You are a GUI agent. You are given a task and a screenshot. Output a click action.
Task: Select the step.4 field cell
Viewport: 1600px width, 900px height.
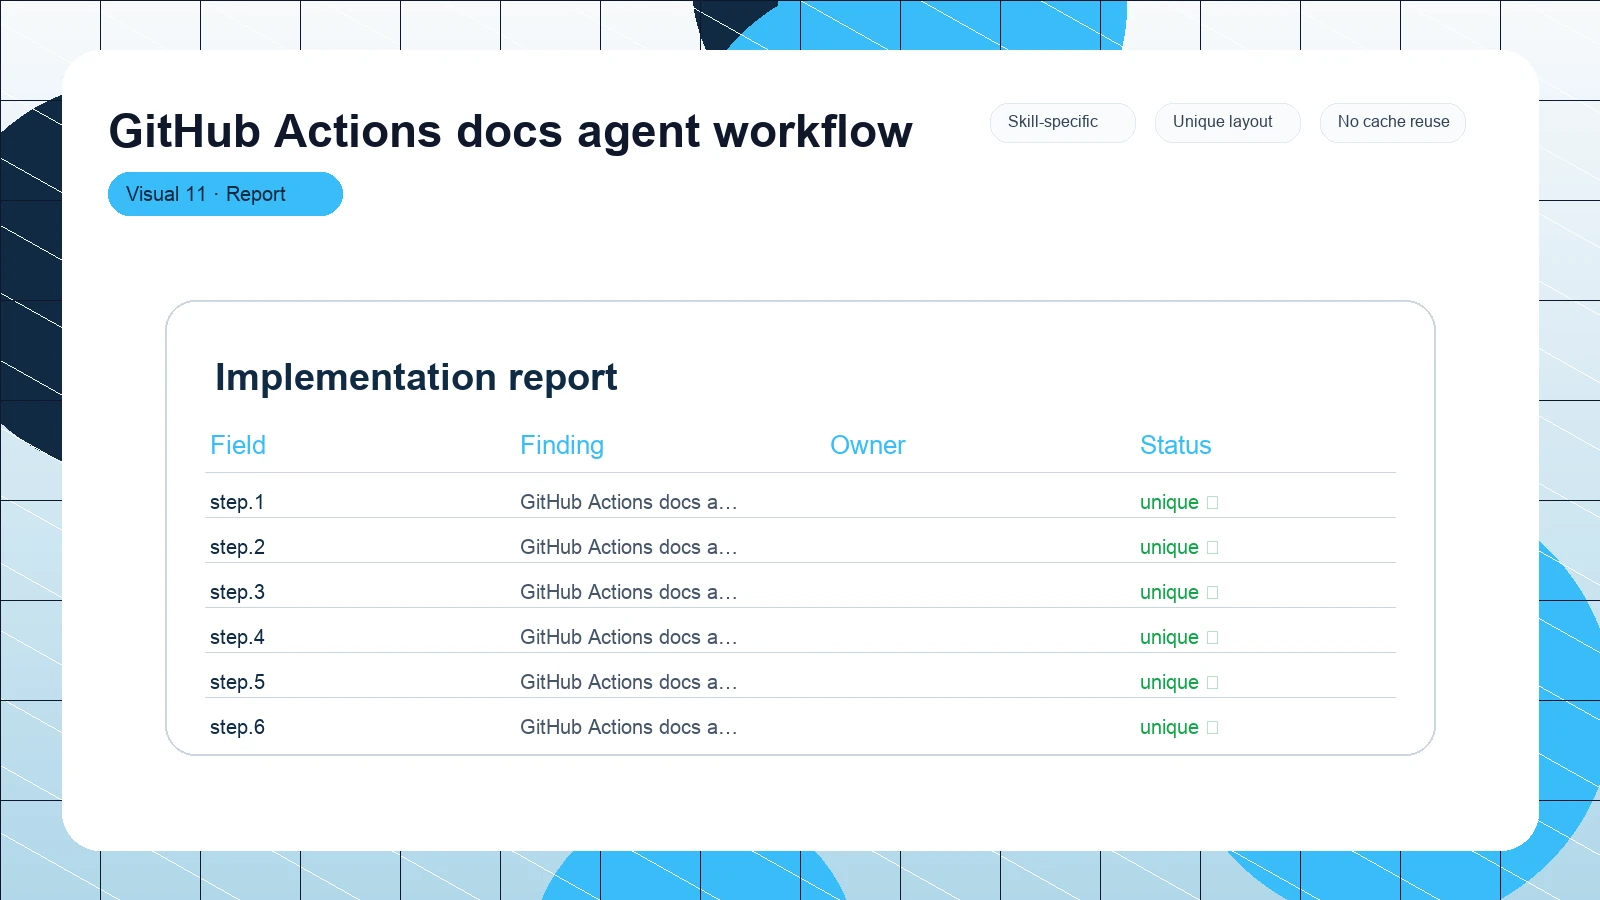tap(237, 637)
